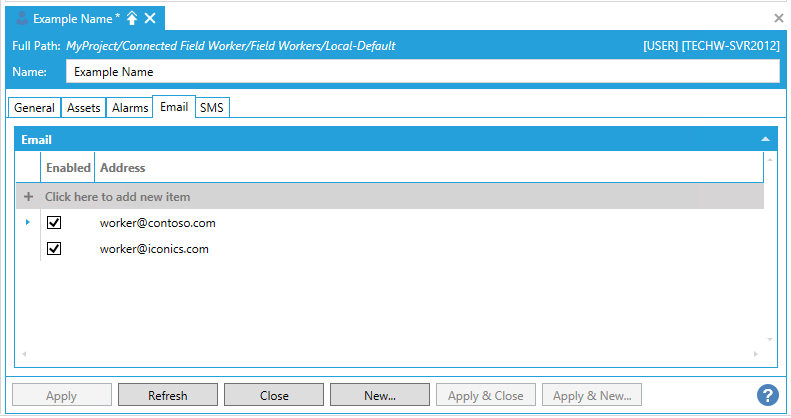The height and width of the screenshot is (418, 791).
Task: Click inside the Name input field
Action: coord(420,71)
